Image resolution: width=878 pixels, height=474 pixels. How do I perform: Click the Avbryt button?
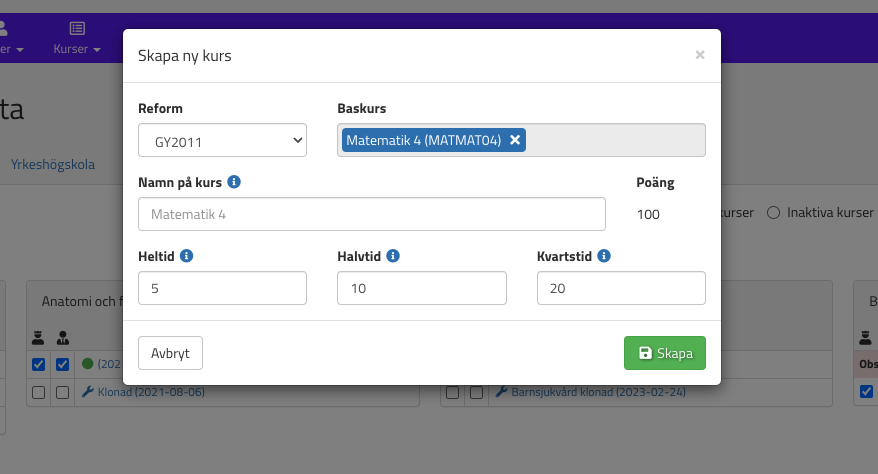[170, 353]
